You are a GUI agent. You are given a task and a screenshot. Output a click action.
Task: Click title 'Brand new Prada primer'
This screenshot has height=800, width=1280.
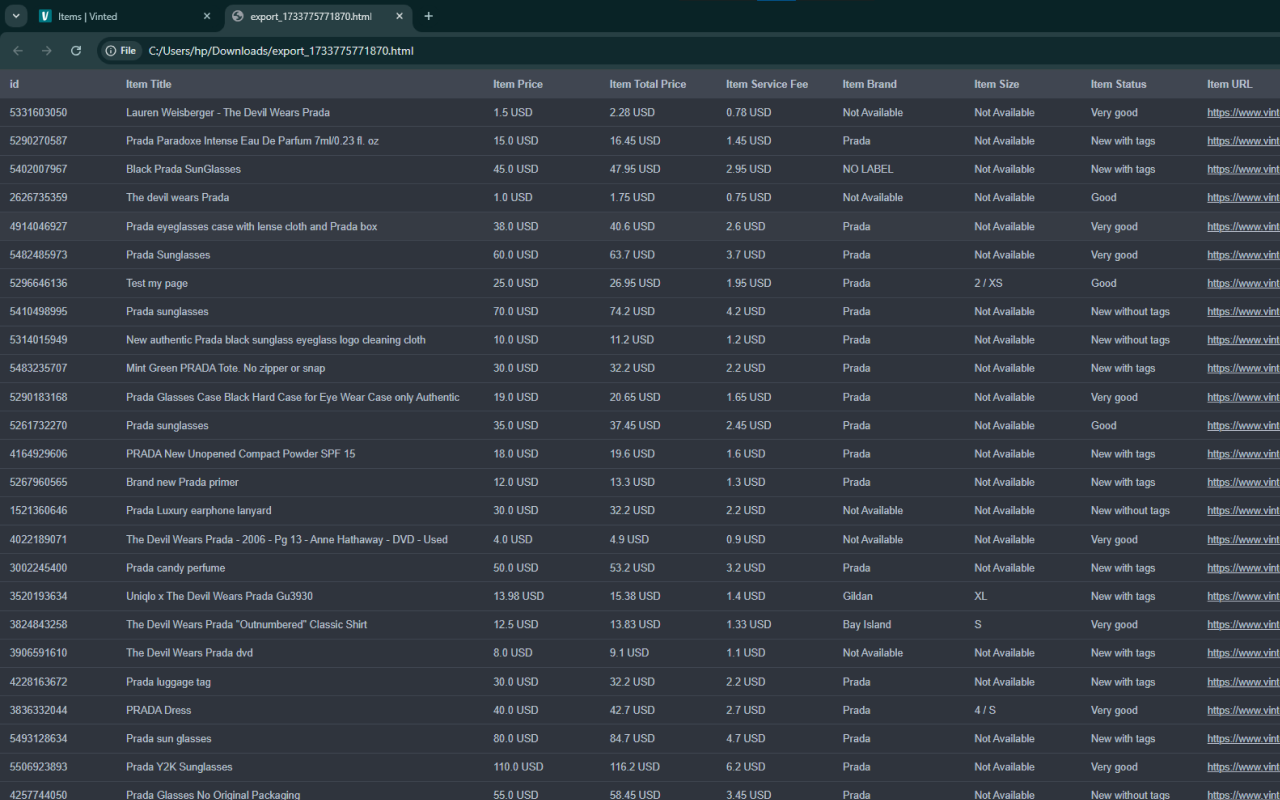pyautogui.click(x=182, y=482)
